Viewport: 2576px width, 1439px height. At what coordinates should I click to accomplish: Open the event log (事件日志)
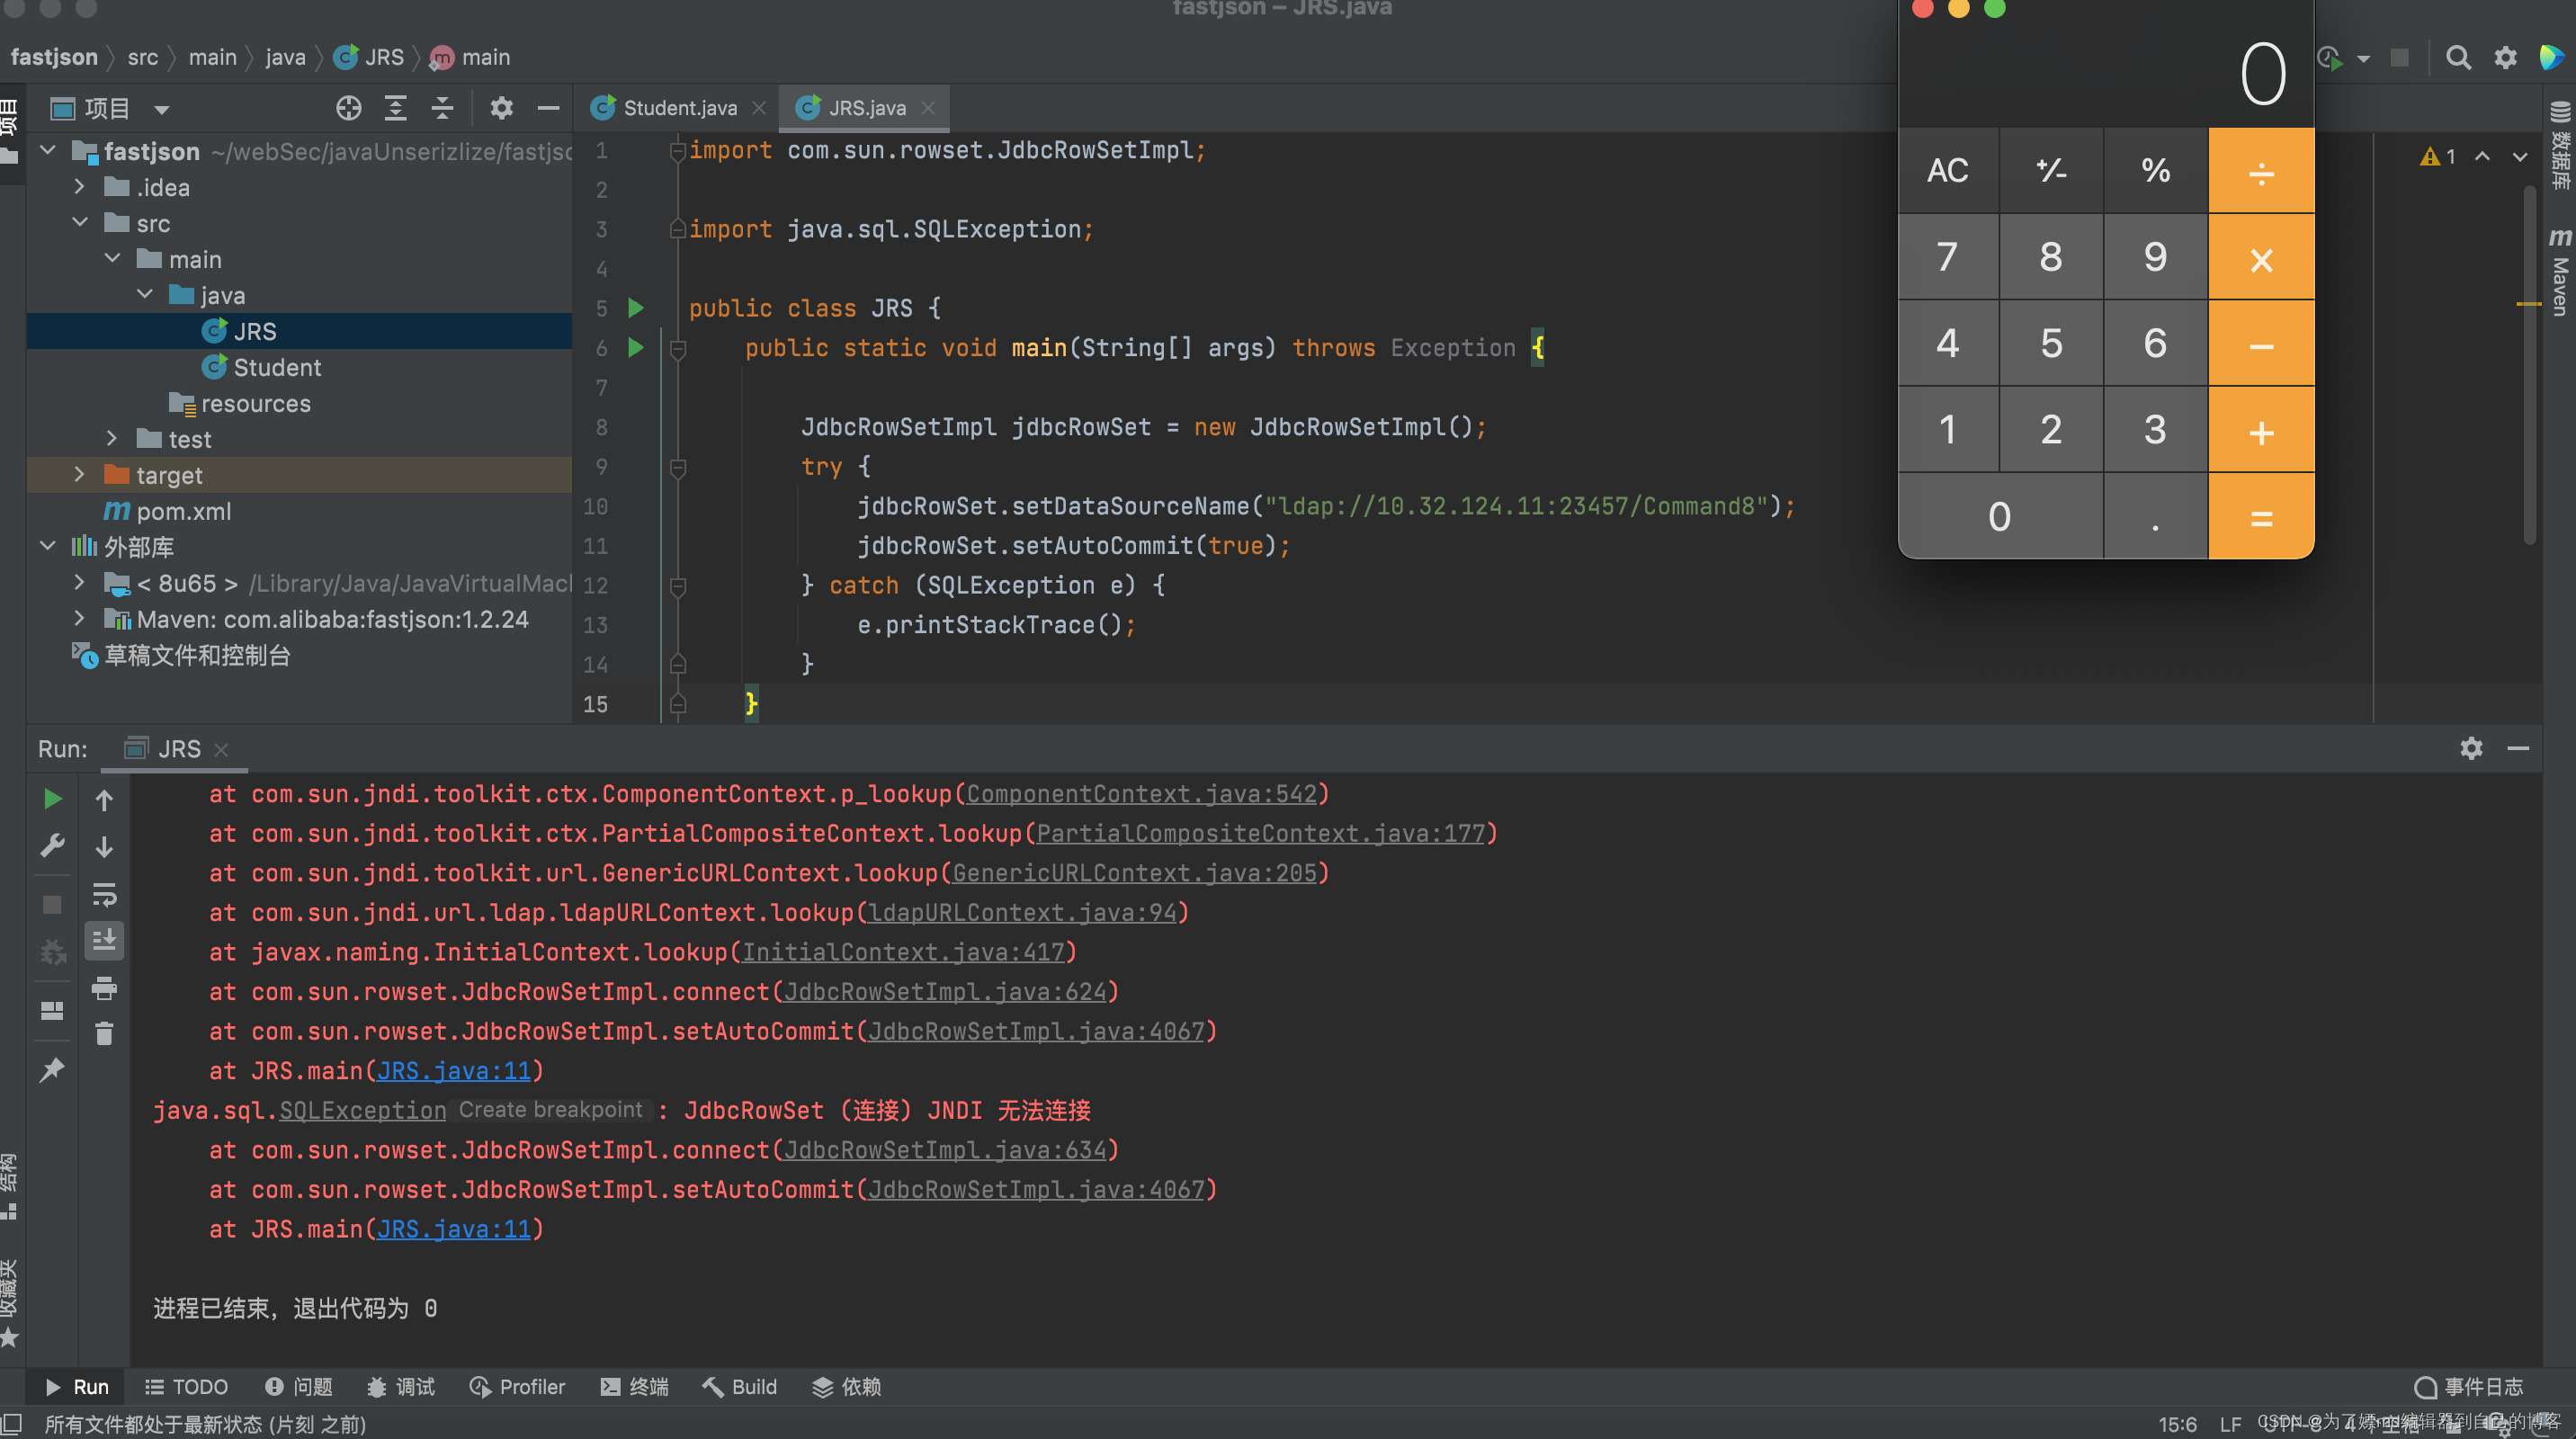[x=2468, y=1387]
